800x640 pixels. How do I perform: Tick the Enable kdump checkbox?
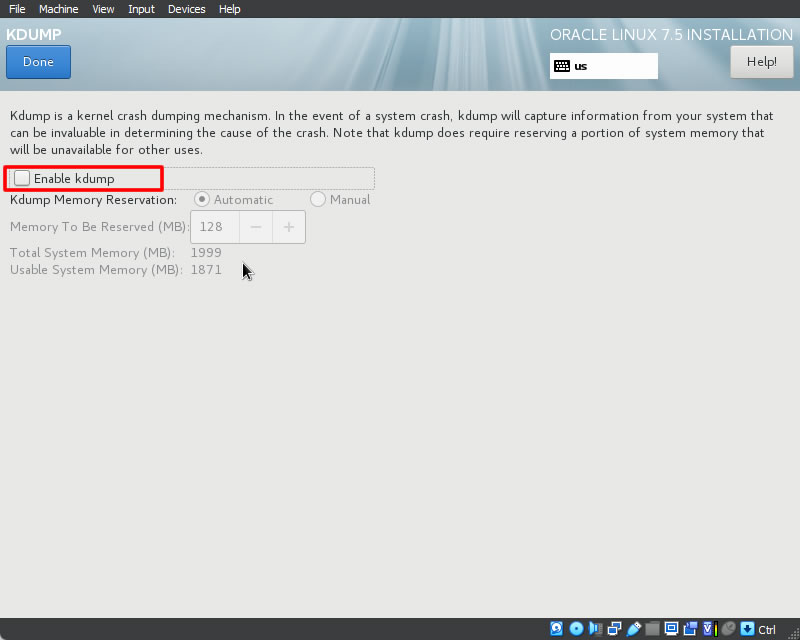pos(21,178)
